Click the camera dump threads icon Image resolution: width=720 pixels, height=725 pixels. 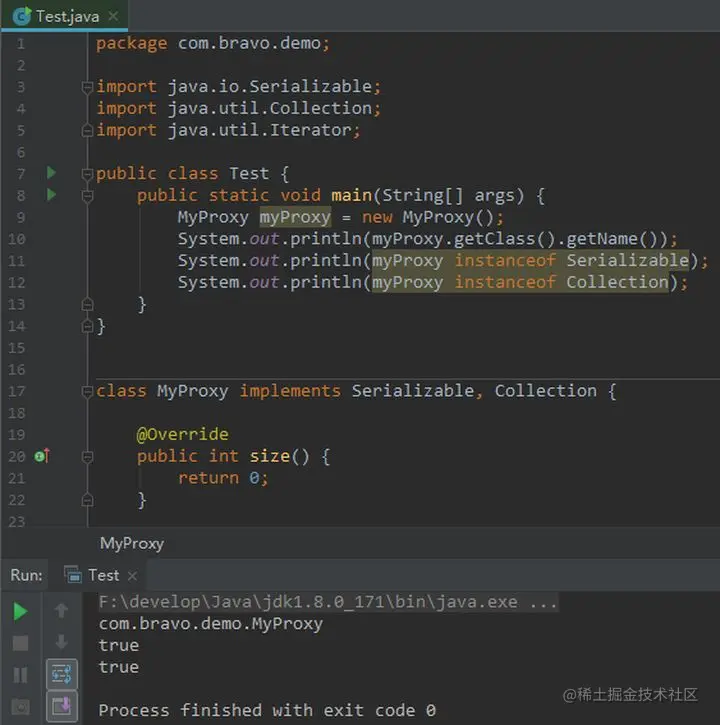[x=20, y=707]
